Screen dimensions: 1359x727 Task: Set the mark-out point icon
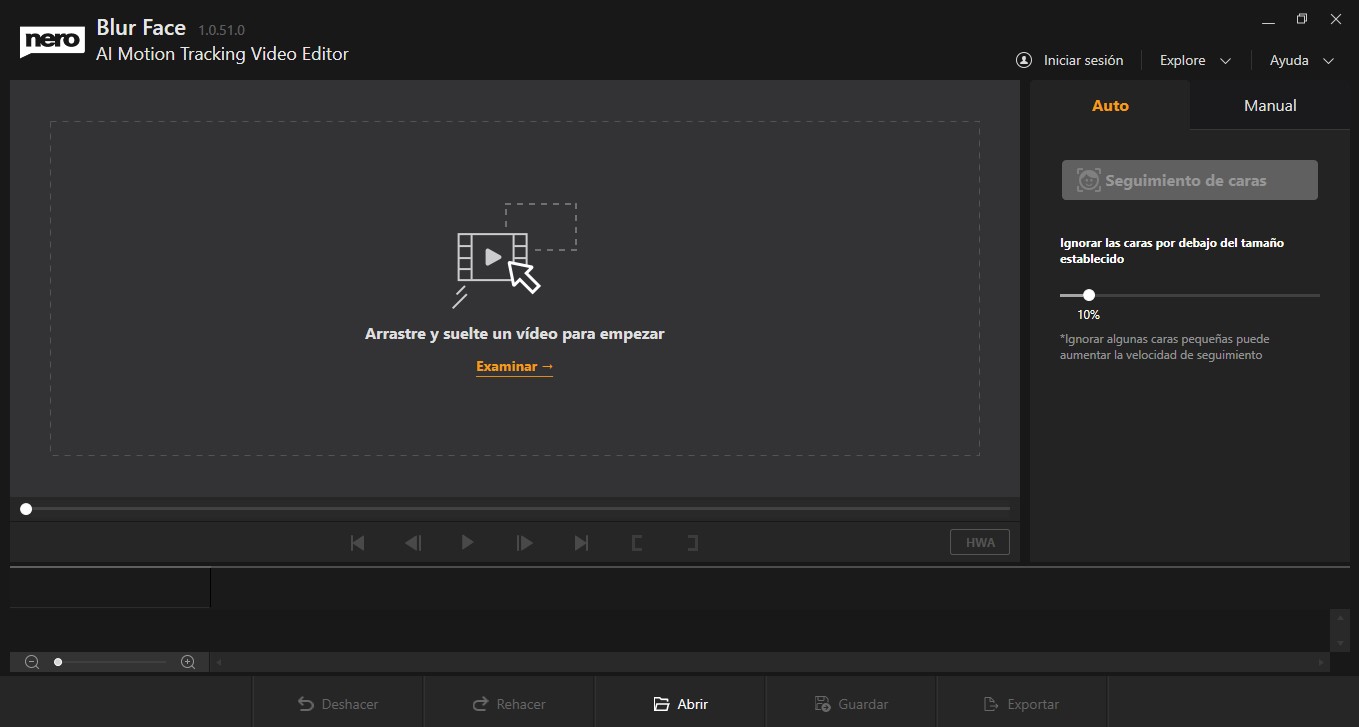[693, 542]
